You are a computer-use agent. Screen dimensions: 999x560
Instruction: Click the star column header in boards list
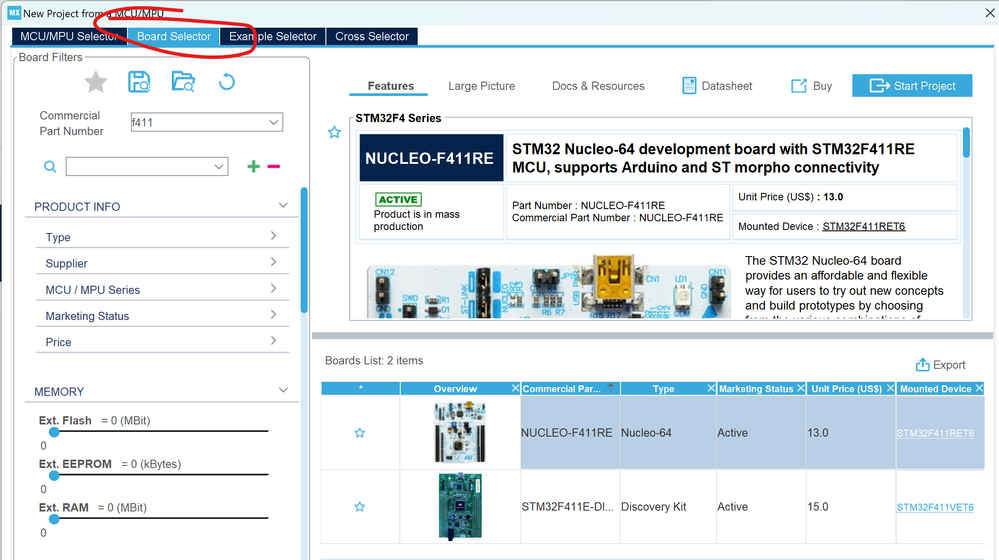pos(361,388)
